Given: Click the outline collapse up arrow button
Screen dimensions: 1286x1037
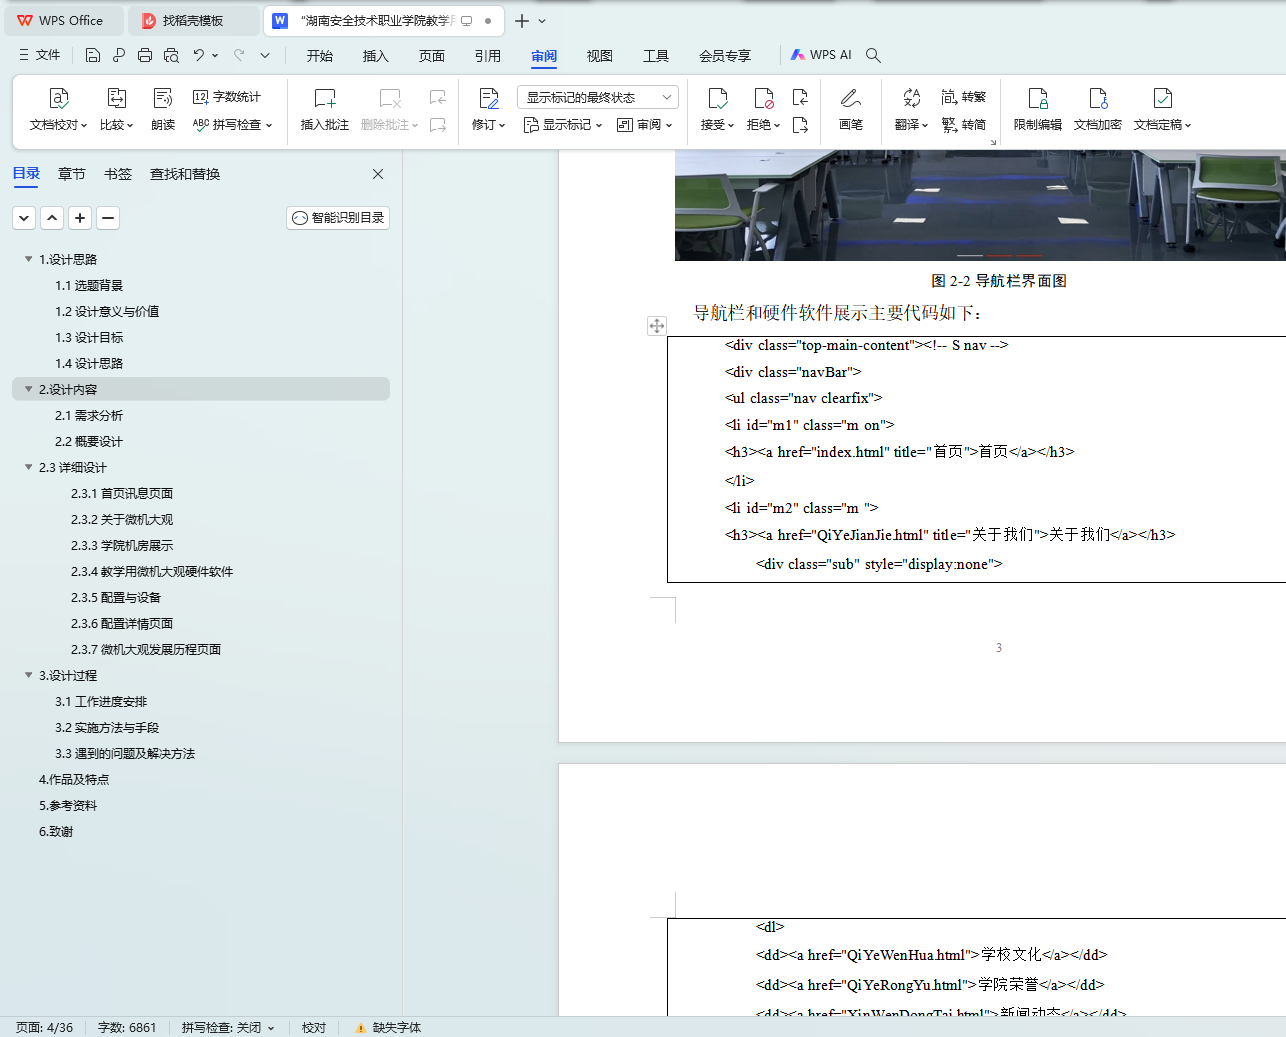Looking at the screenshot, I should click(x=52, y=218).
